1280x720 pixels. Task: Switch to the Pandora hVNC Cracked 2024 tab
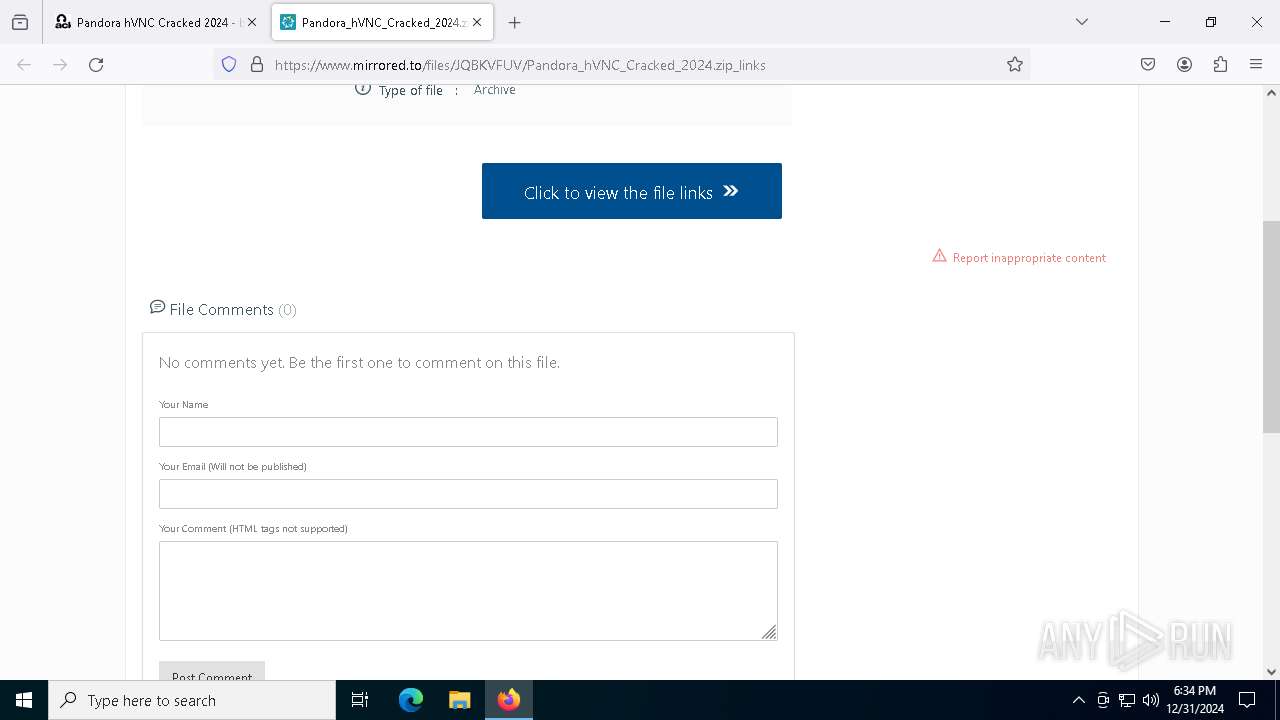(x=157, y=22)
